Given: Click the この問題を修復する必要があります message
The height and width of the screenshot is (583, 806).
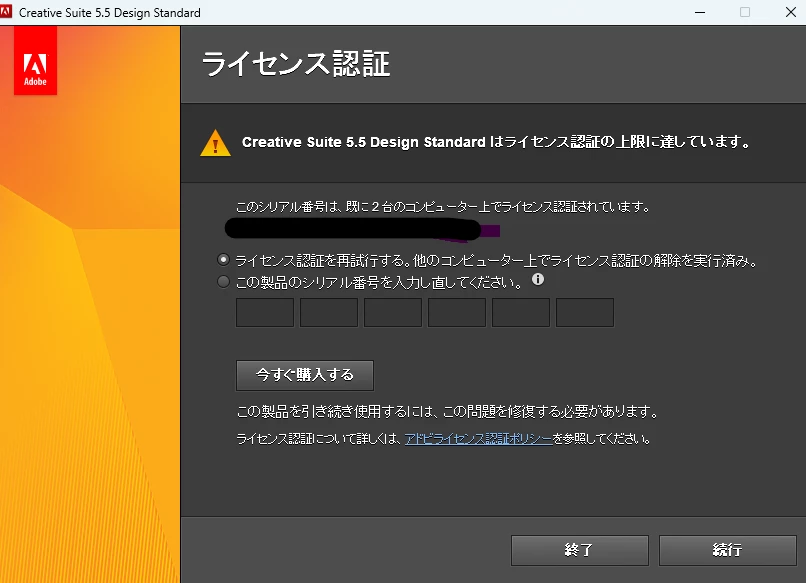Looking at the screenshot, I should [x=447, y=411].
